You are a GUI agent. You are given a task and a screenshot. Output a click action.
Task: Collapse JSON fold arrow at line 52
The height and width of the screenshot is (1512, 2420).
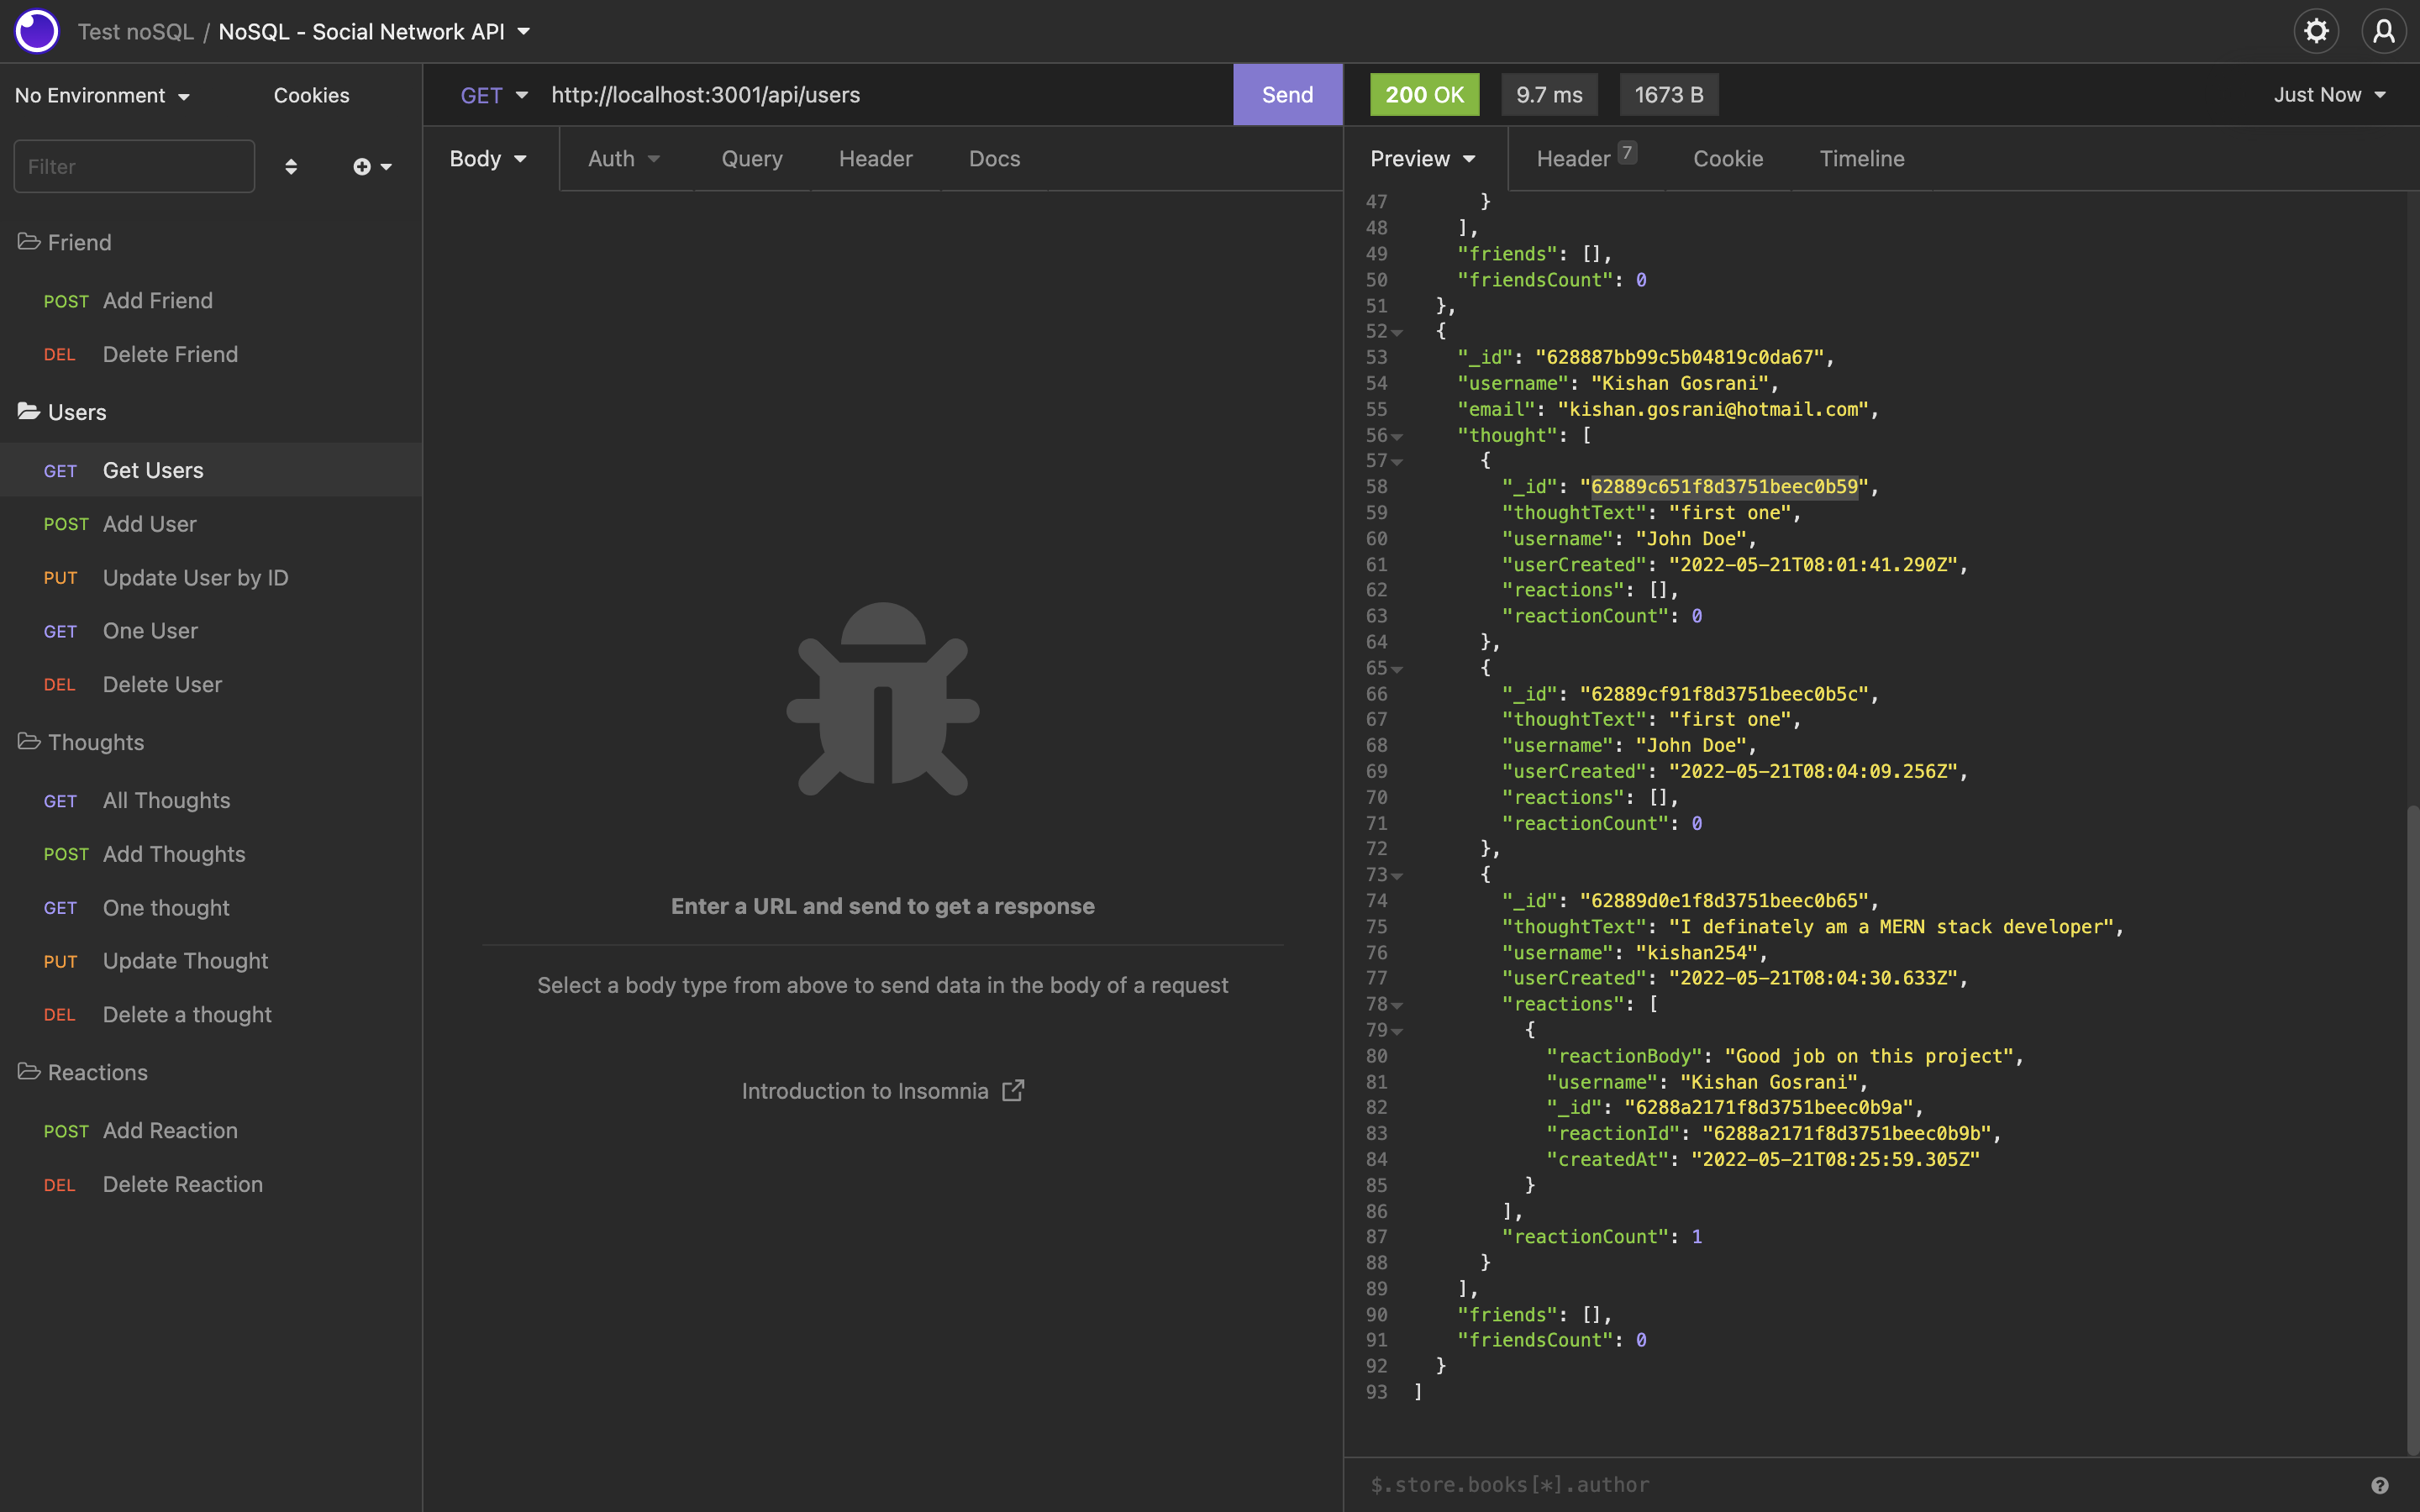[1397, 332]
